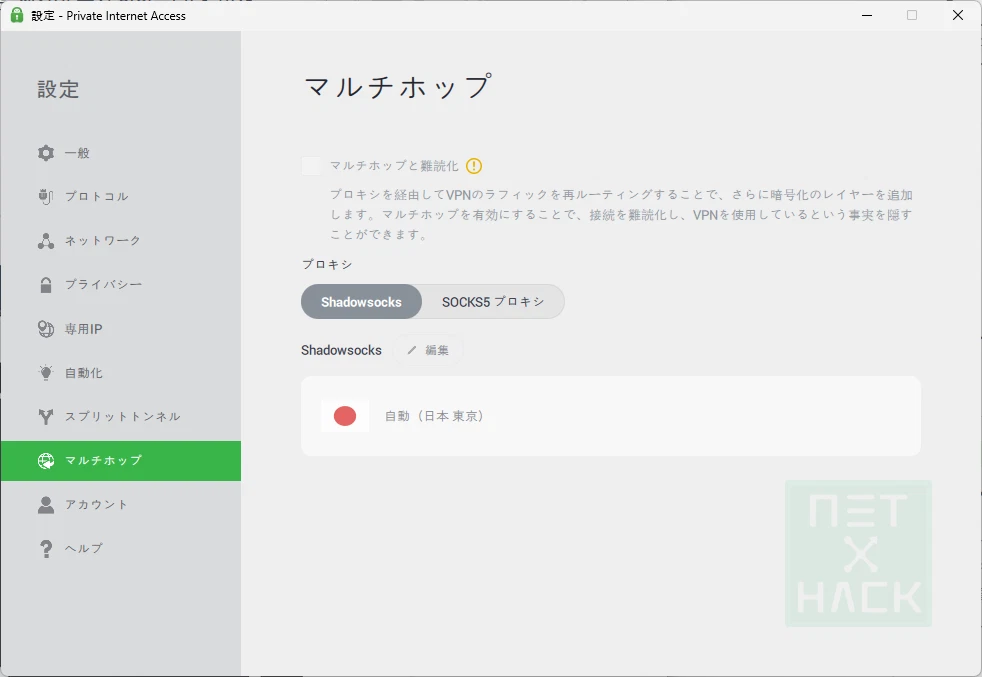
Task: Click the ネットワーク people-network icon
Action: [x=45, y=240]
